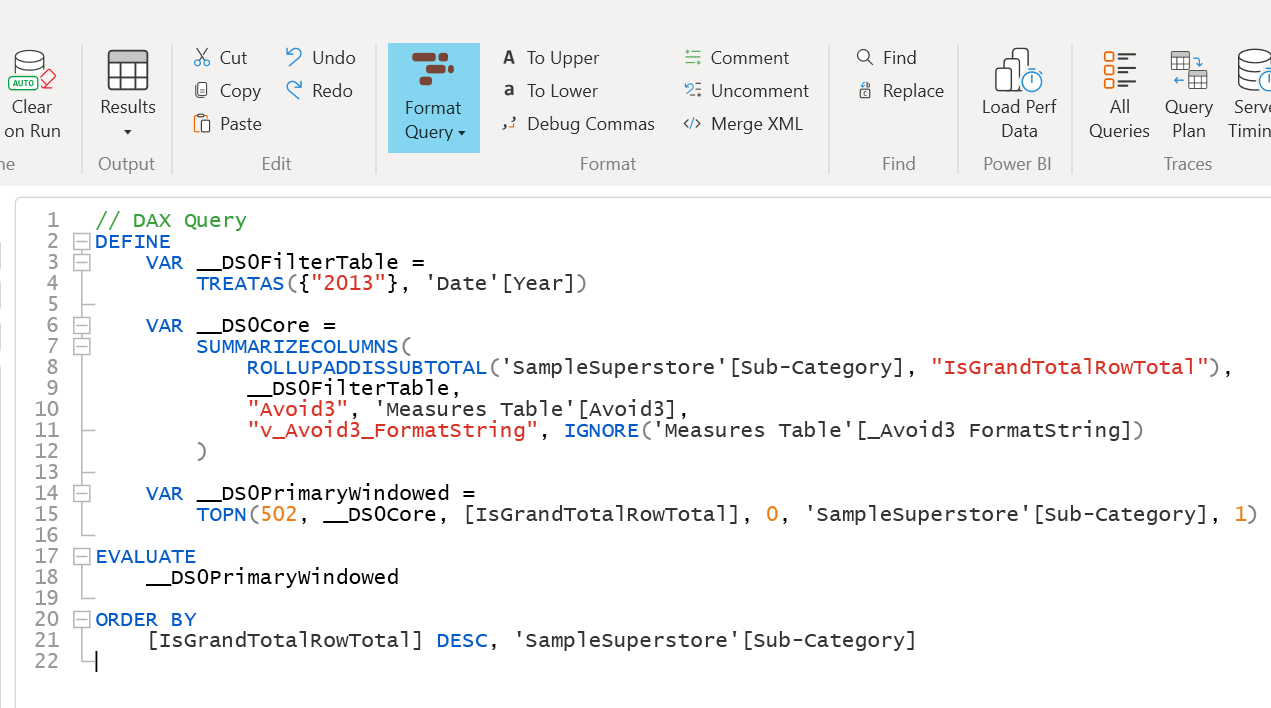
Task: Click the Copy icon
Action: 202,91
